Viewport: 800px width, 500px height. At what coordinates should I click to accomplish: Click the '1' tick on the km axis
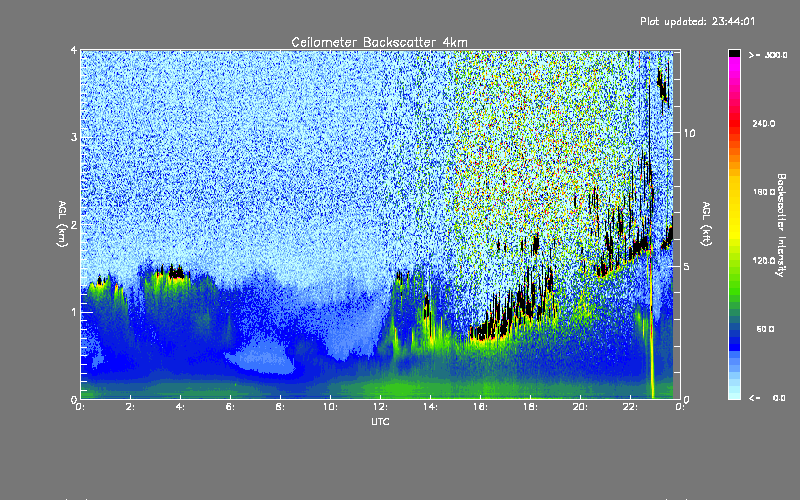click(74, 312)
